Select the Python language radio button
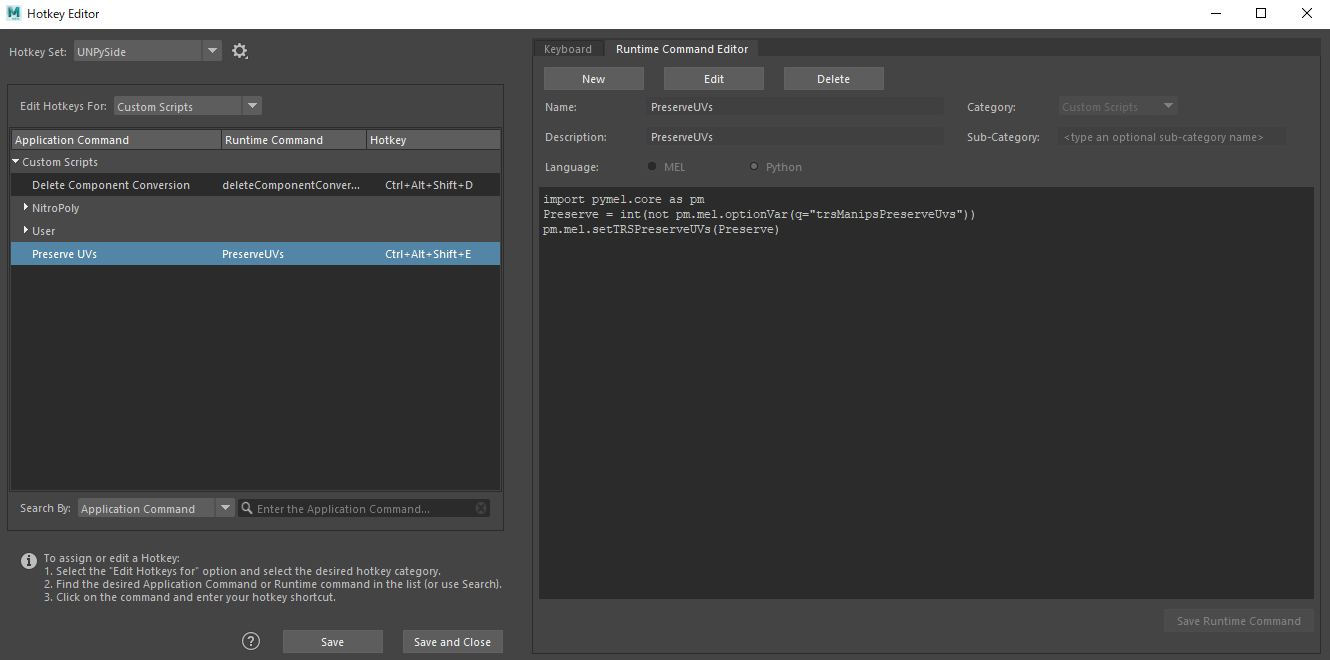The image size is (1330, 660). point(754,167)
